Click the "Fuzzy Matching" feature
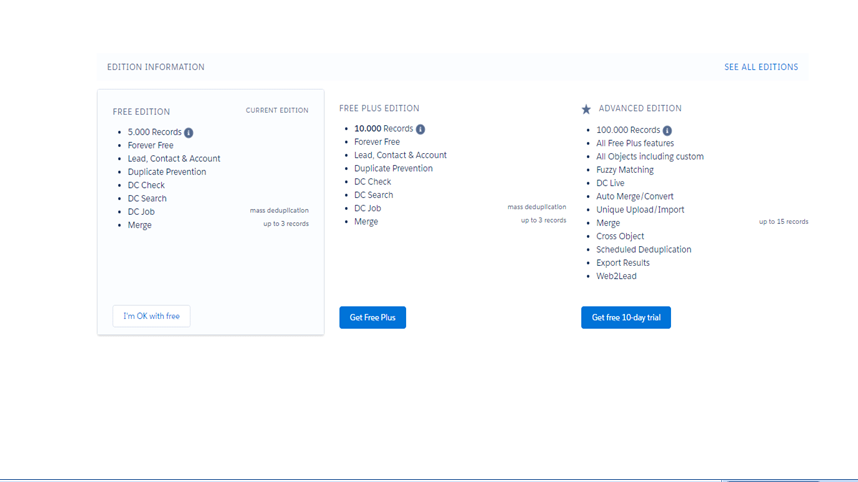 [625, 170]
